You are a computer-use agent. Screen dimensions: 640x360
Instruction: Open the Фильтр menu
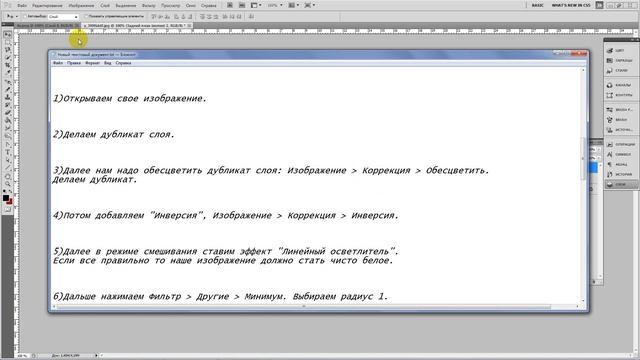(149, 6)
